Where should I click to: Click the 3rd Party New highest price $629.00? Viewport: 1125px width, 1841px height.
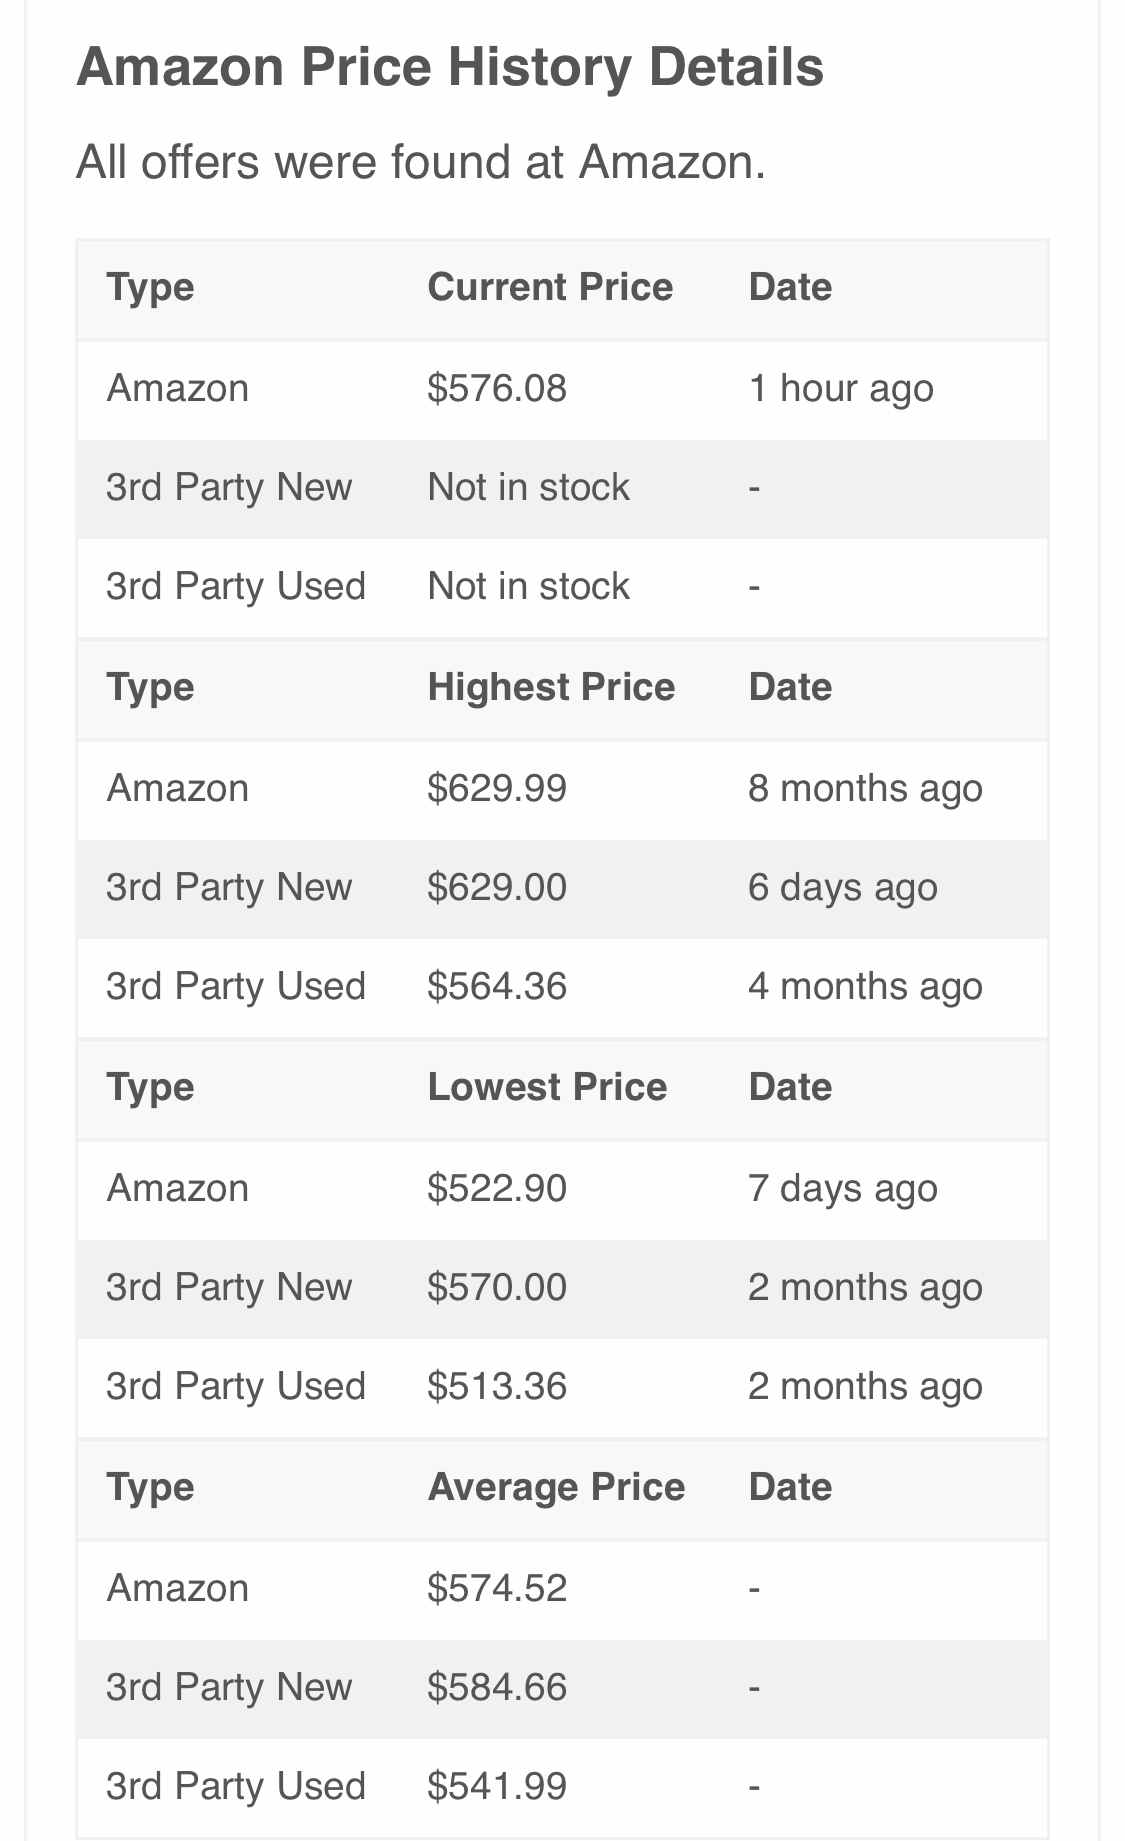tap(497, 888)
